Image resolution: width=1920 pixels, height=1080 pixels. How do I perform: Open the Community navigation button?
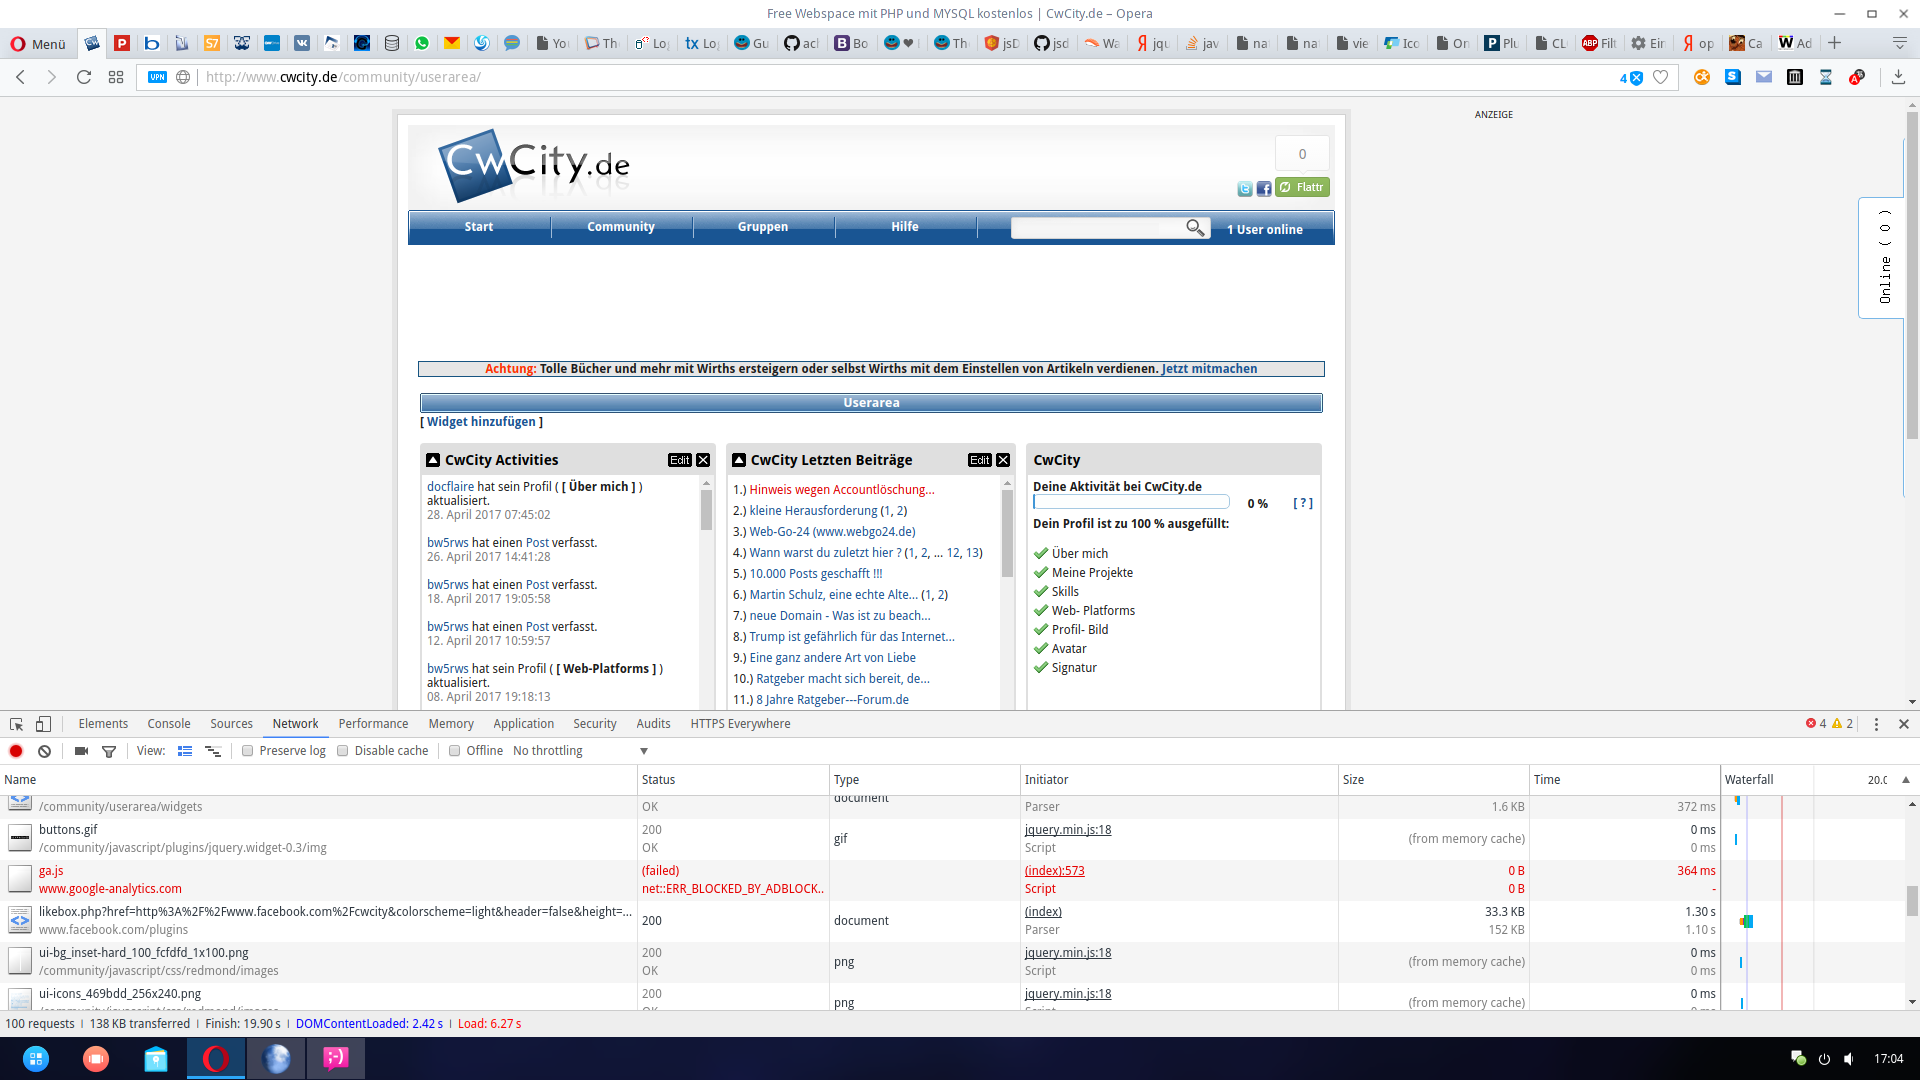pyautogui.click(x=621, y=227)
